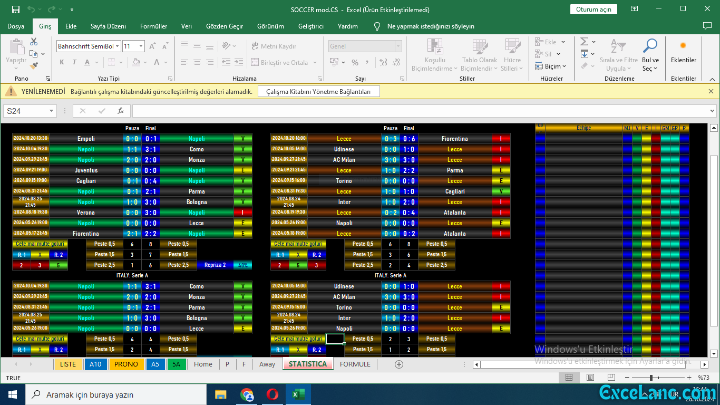The width and height of the screenshot is (720, 405).
Task: Open the Dosya menu
Action: [x=16, y=26]
